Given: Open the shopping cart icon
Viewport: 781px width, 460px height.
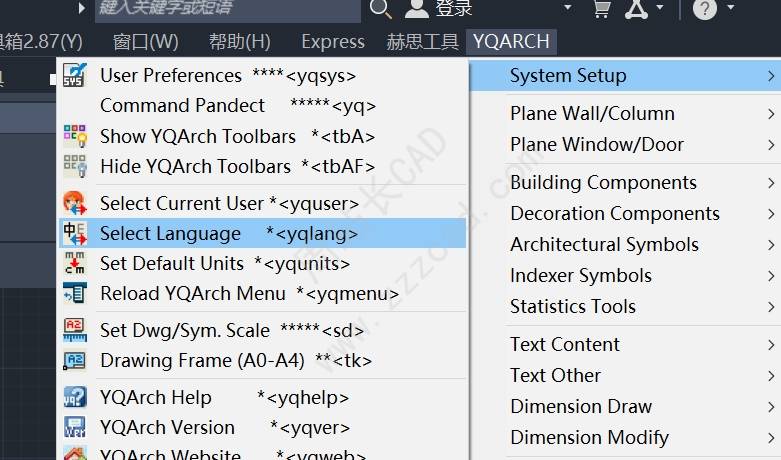Looking at the screenshot, I should (602, 8).
